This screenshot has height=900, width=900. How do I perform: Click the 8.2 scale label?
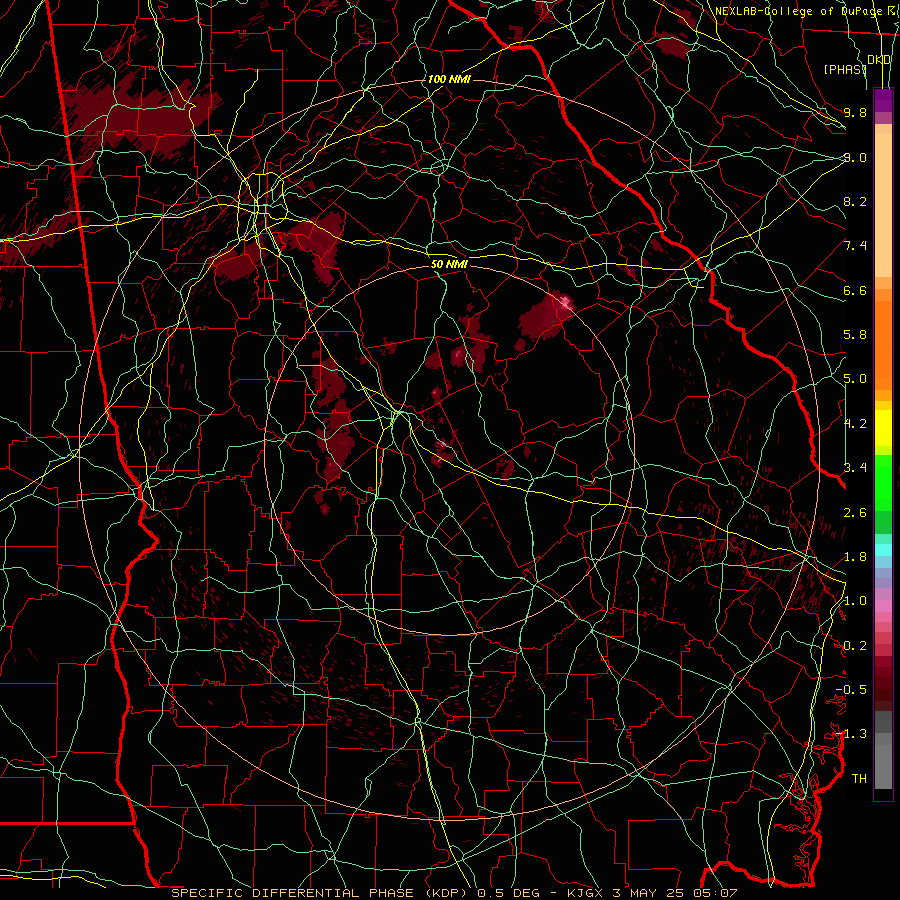tap(855, 201)
